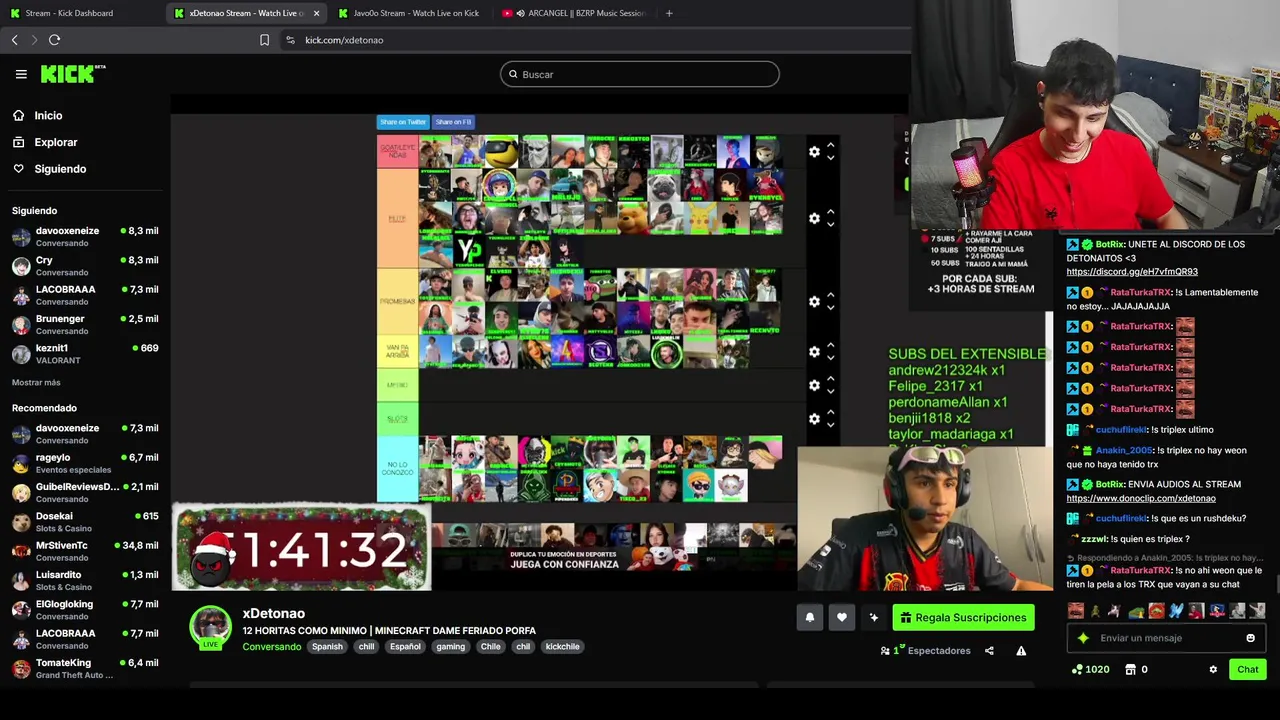This screenshot has height=720, width=1280.
Task: Insert first emote from chat emote row
Action: tap(1075, 611)
